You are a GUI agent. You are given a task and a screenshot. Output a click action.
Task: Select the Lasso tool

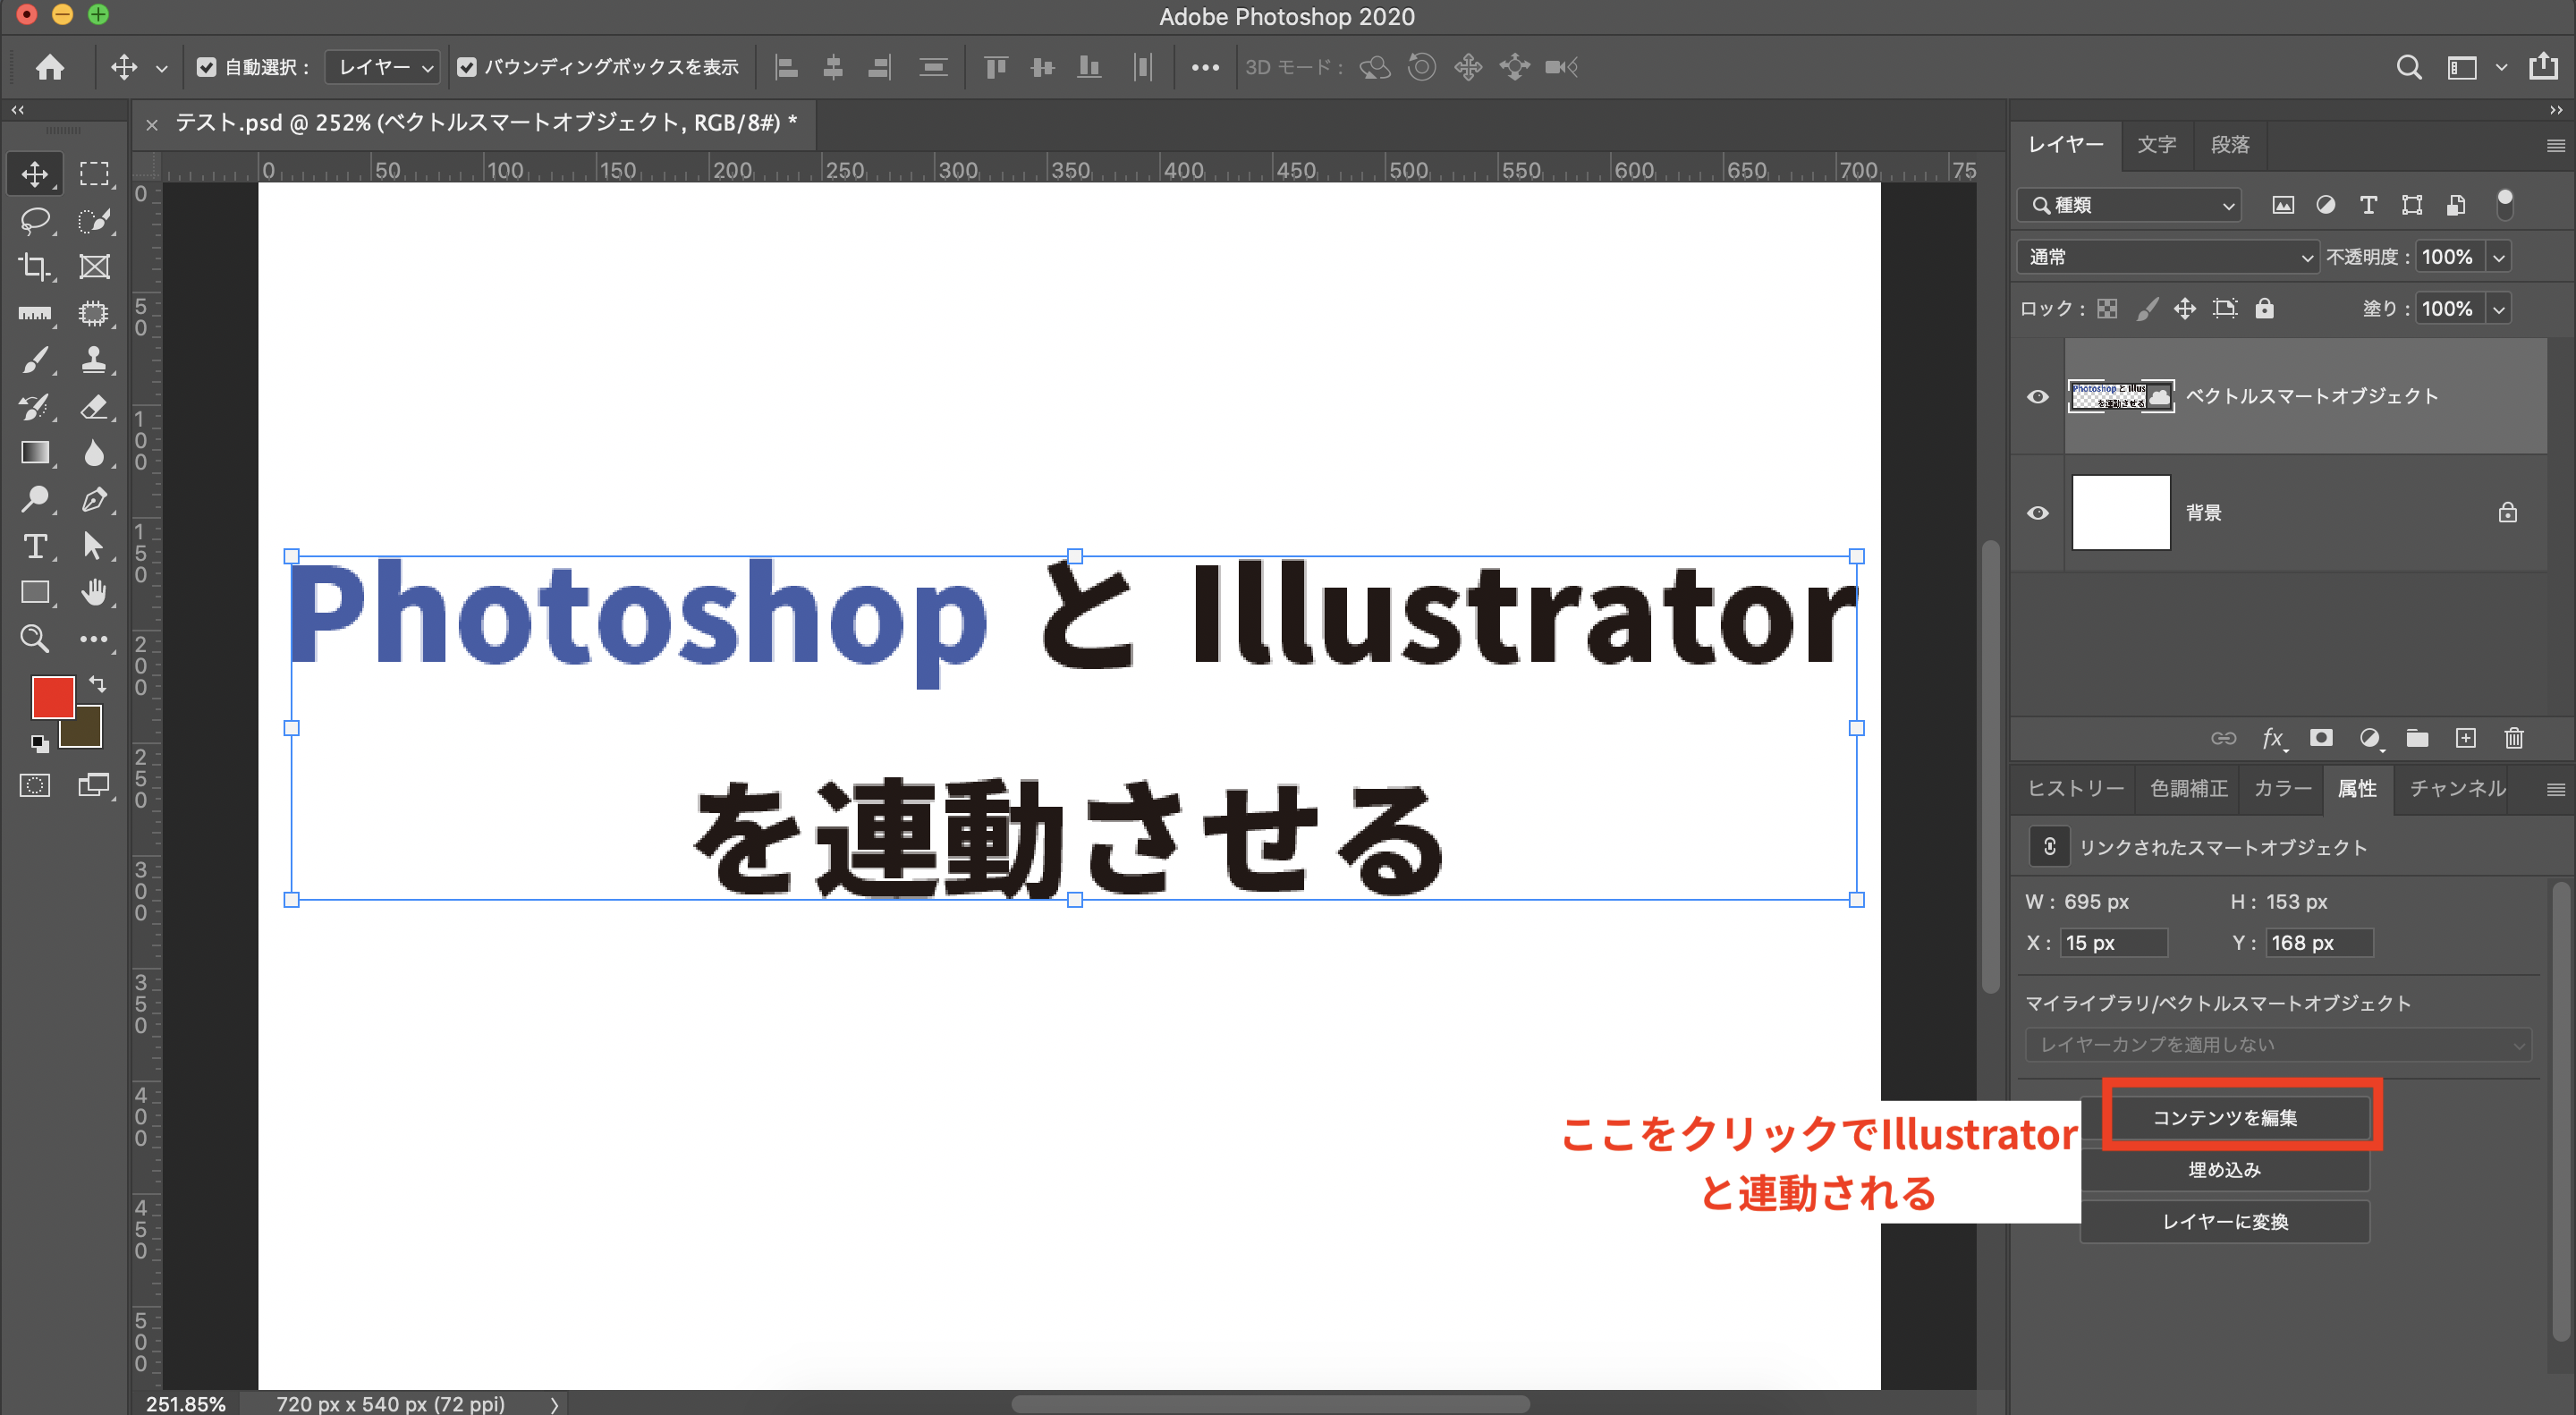[x=35, y=220]
